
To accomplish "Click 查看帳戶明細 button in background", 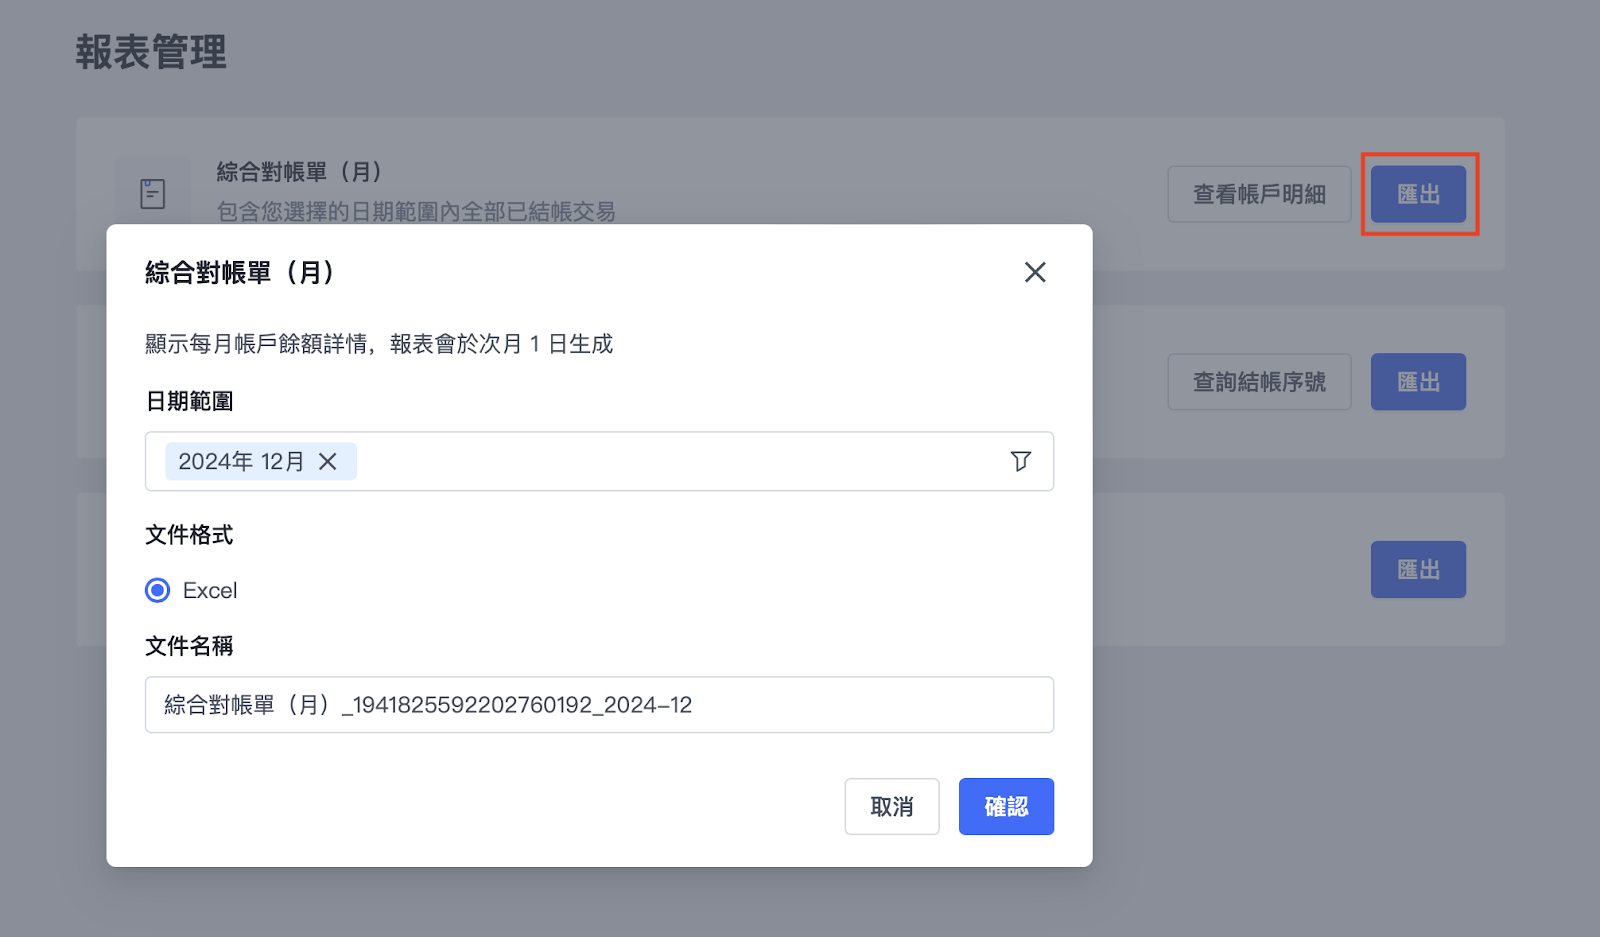I will pyautogui.click(x=1259, y=194).
